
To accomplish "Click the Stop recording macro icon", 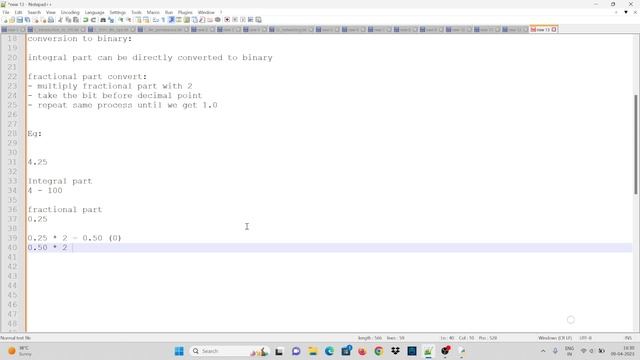I will 235,20.
